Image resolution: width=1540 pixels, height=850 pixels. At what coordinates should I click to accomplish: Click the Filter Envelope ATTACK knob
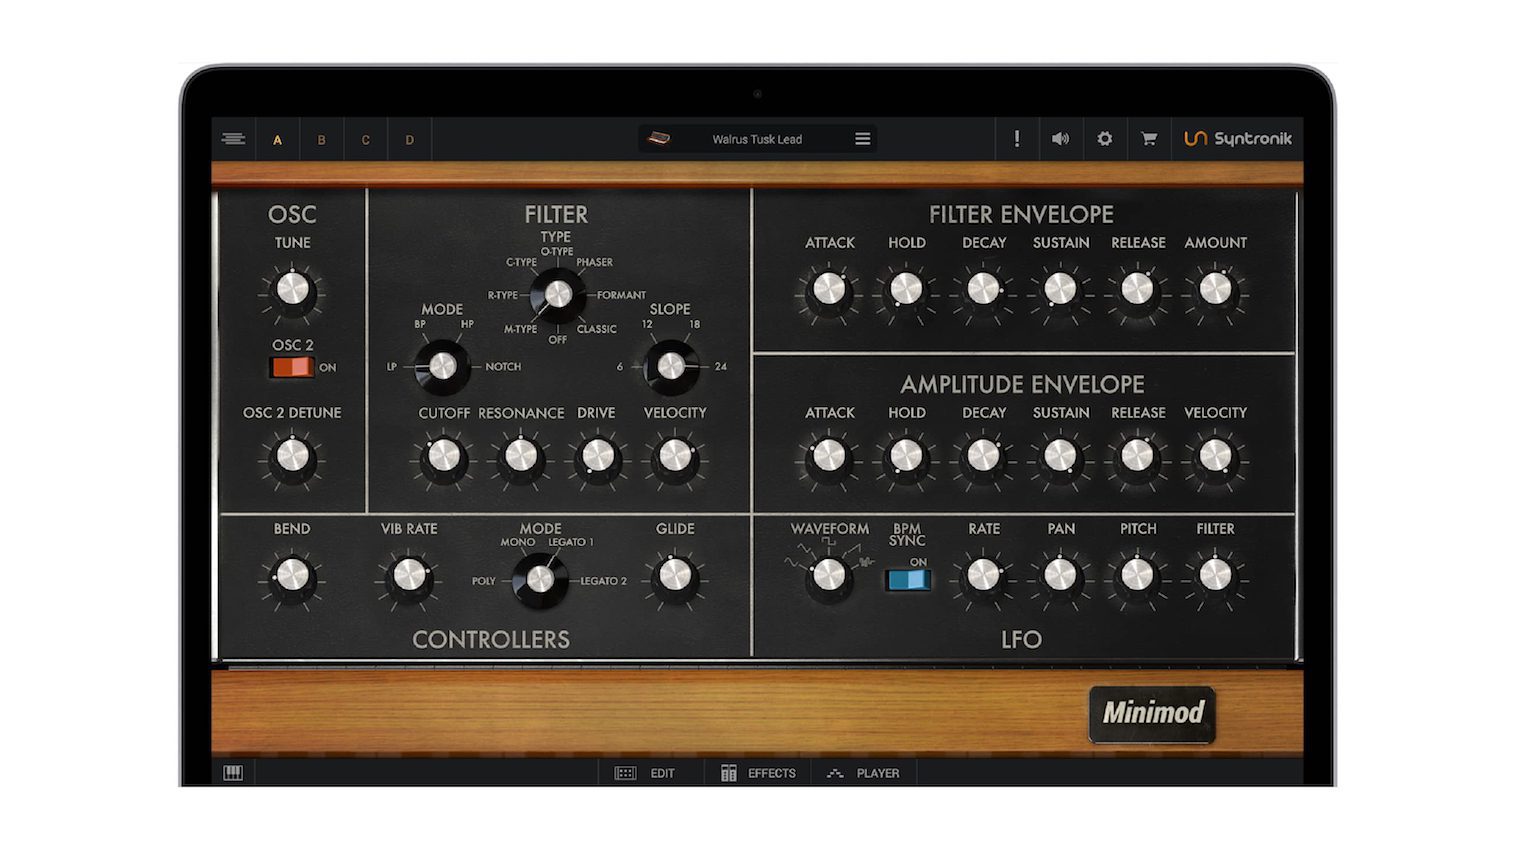coord(829,289)
